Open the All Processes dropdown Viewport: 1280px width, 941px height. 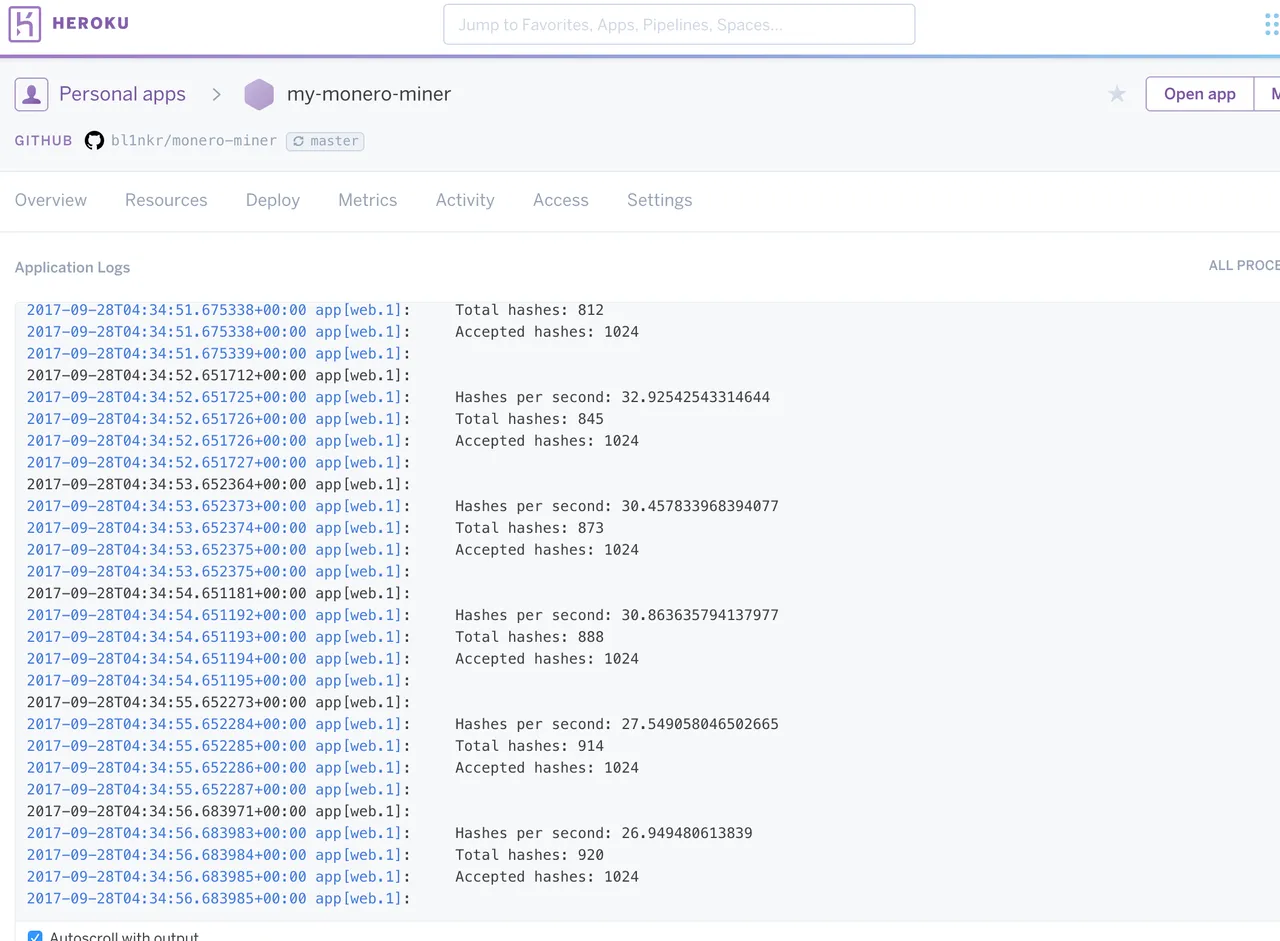click(1244, 266)
